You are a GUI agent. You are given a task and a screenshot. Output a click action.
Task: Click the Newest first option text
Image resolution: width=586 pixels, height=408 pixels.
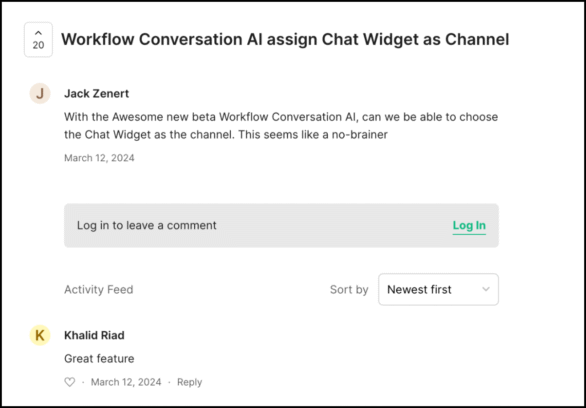419,290
